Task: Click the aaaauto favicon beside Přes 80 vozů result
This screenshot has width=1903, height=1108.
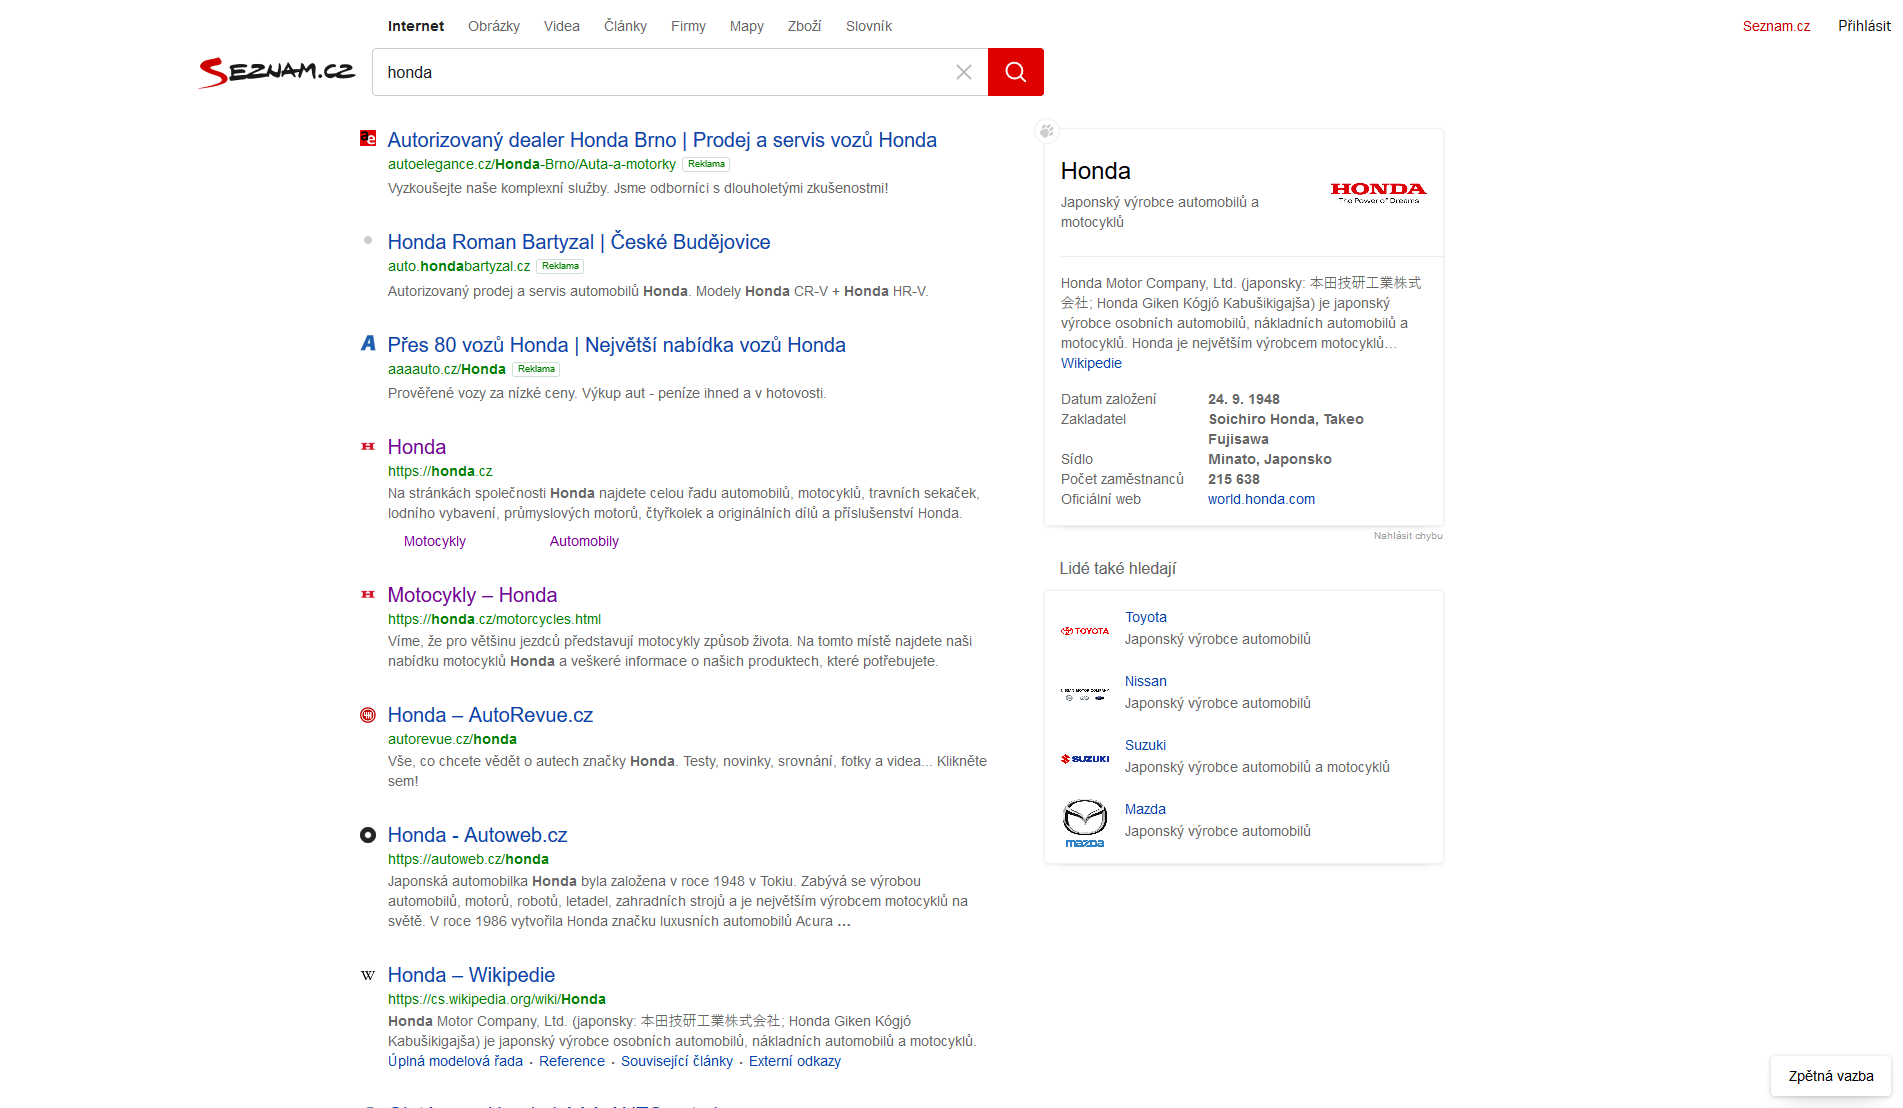Action: click(x=368, y=343)
